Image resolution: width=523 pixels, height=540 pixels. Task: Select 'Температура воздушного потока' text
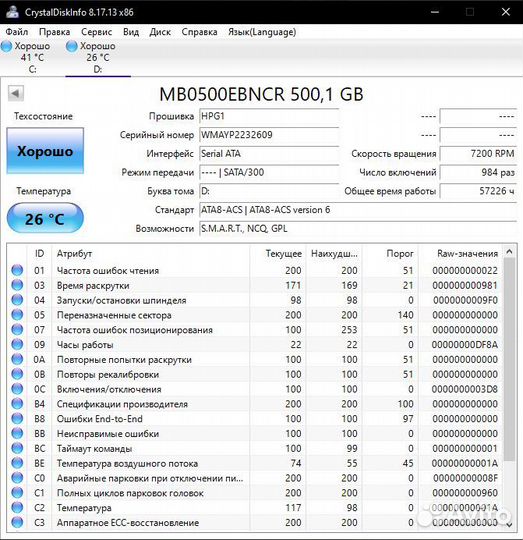coord(127,463)
